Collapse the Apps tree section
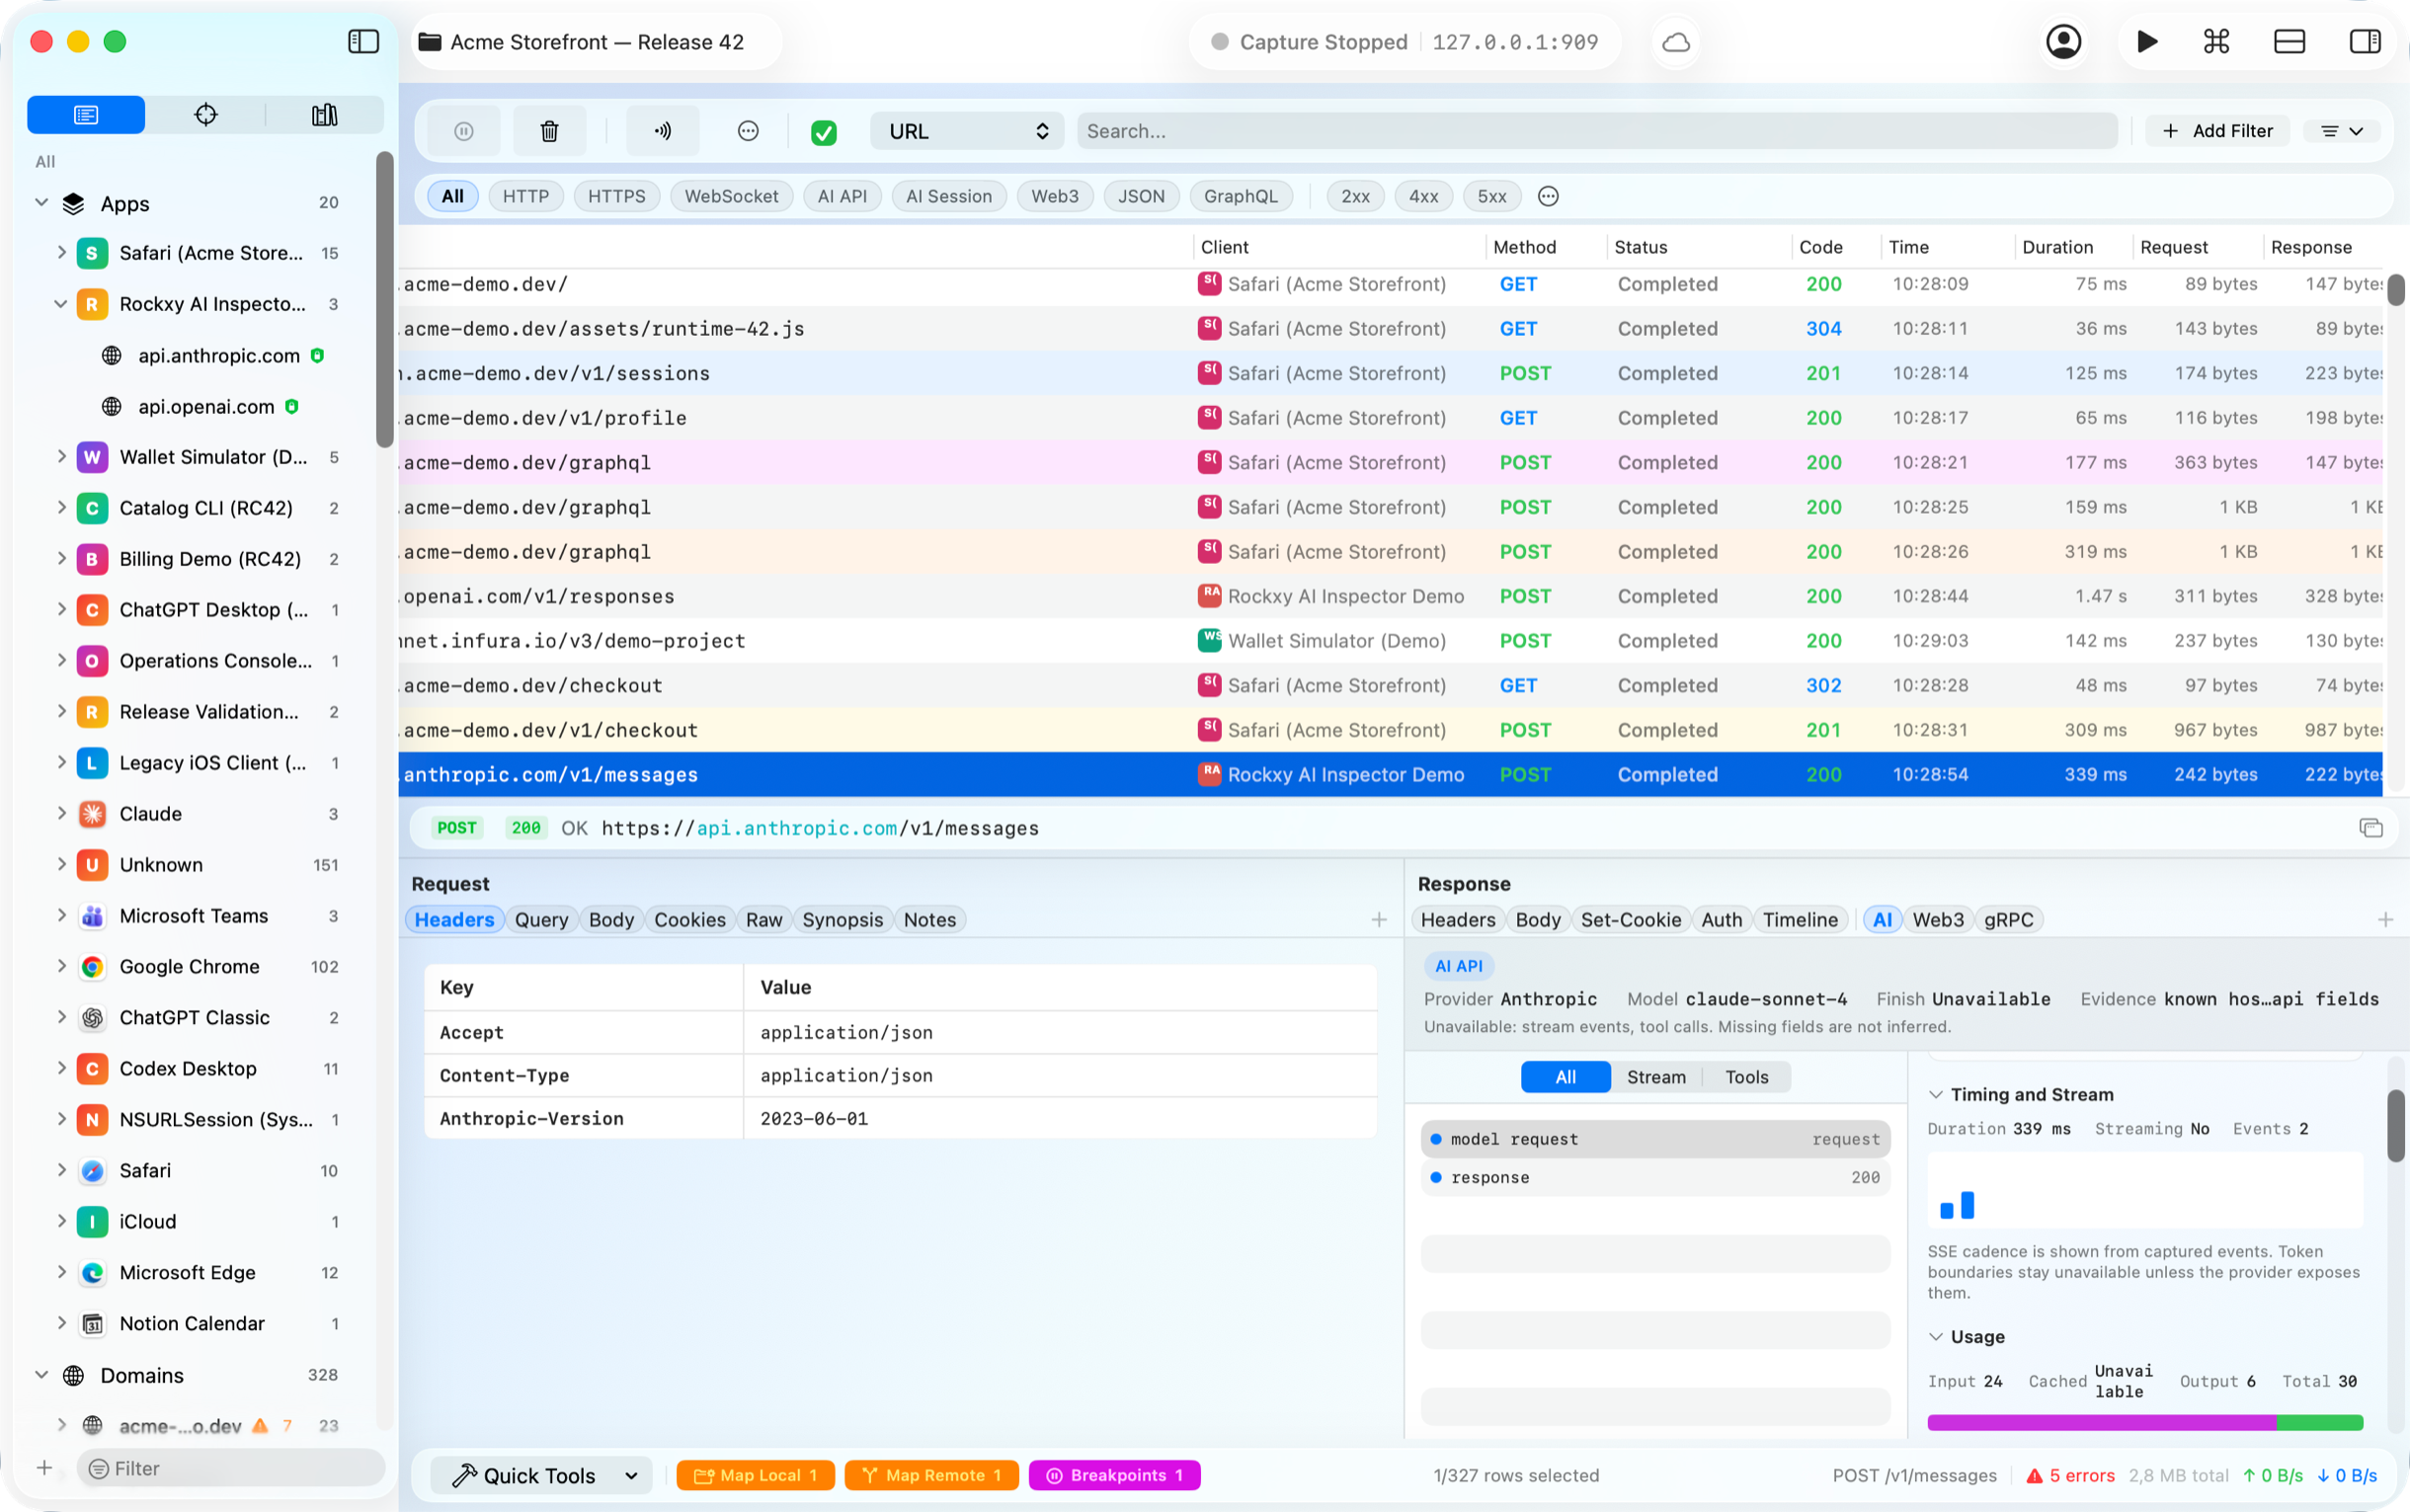 tap(41, 203)
